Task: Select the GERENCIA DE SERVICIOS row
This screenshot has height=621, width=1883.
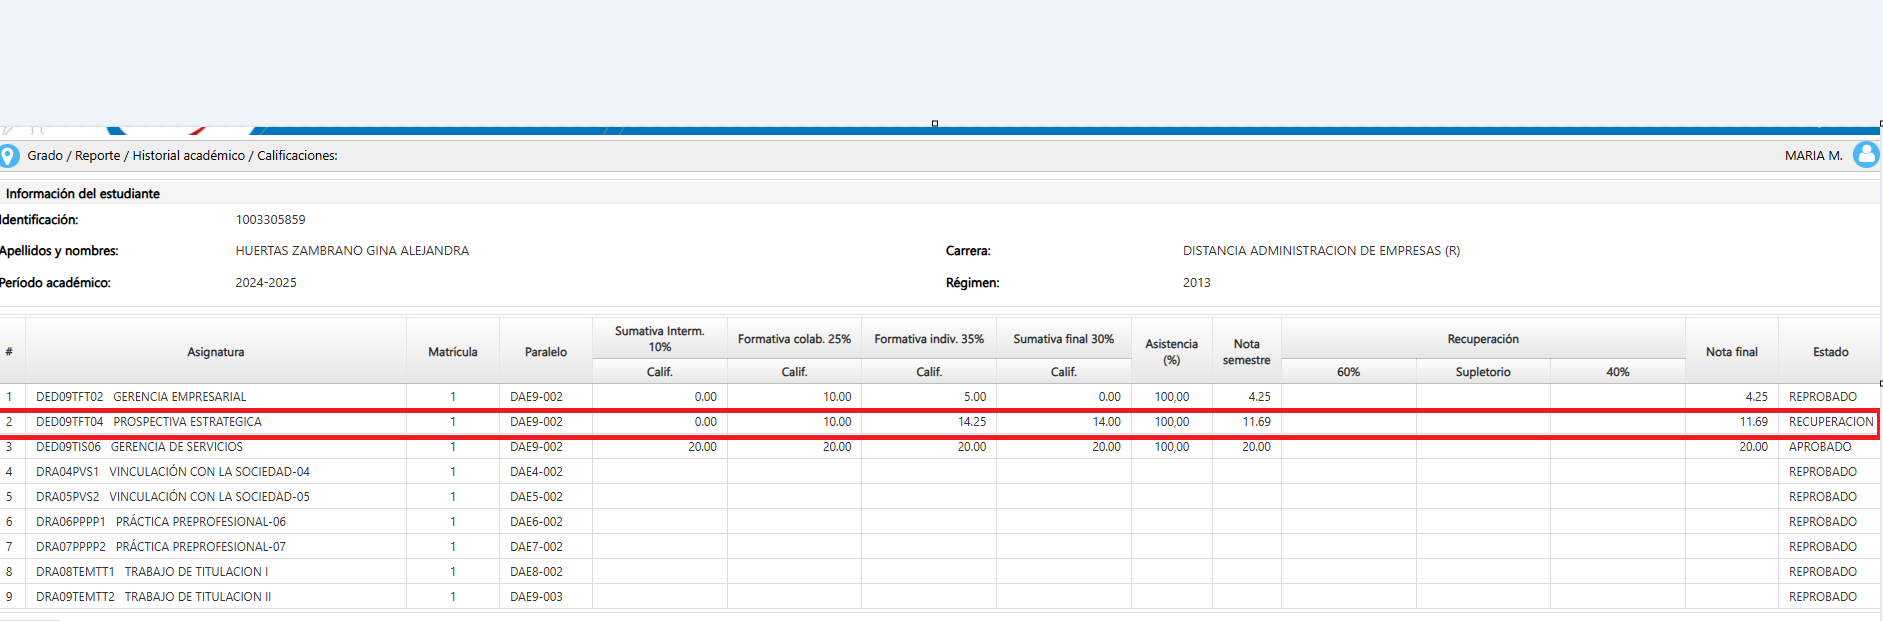Action: point(941,447)
